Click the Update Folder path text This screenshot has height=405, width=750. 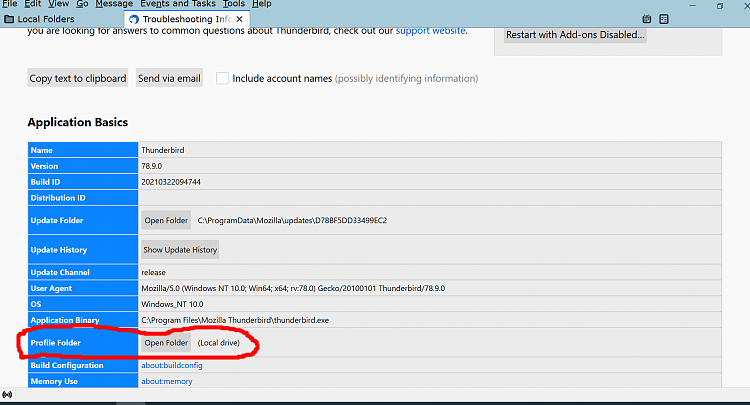[x=292, y=220]
